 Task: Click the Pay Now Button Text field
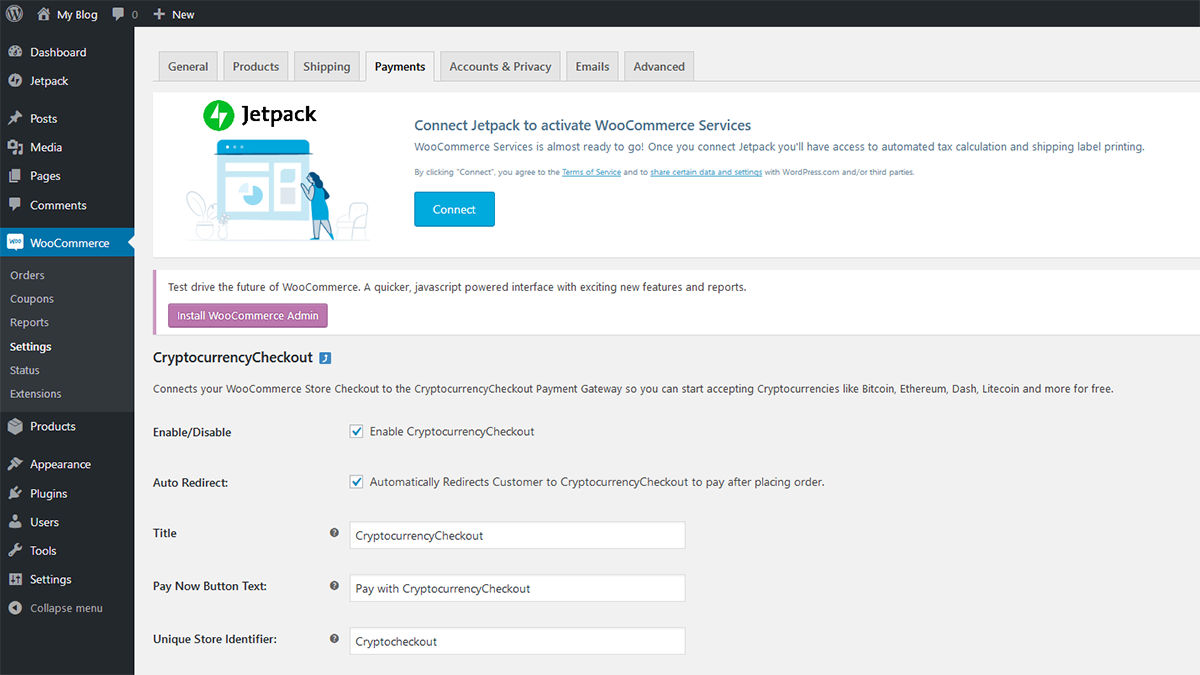point(517,588)
